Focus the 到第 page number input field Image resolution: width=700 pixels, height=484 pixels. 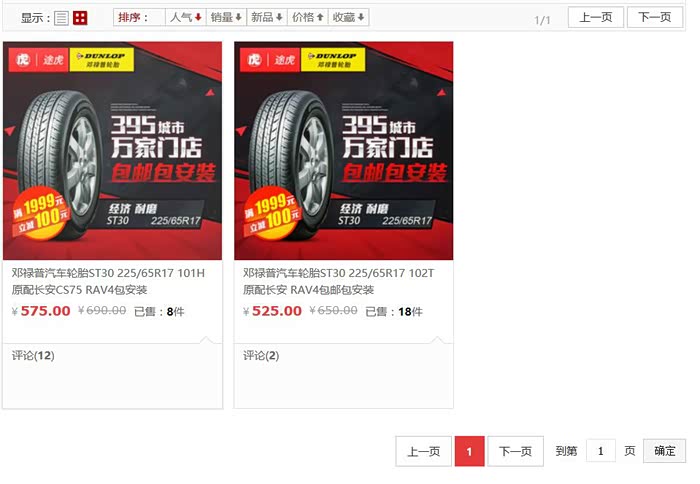[x=600, y=451]
